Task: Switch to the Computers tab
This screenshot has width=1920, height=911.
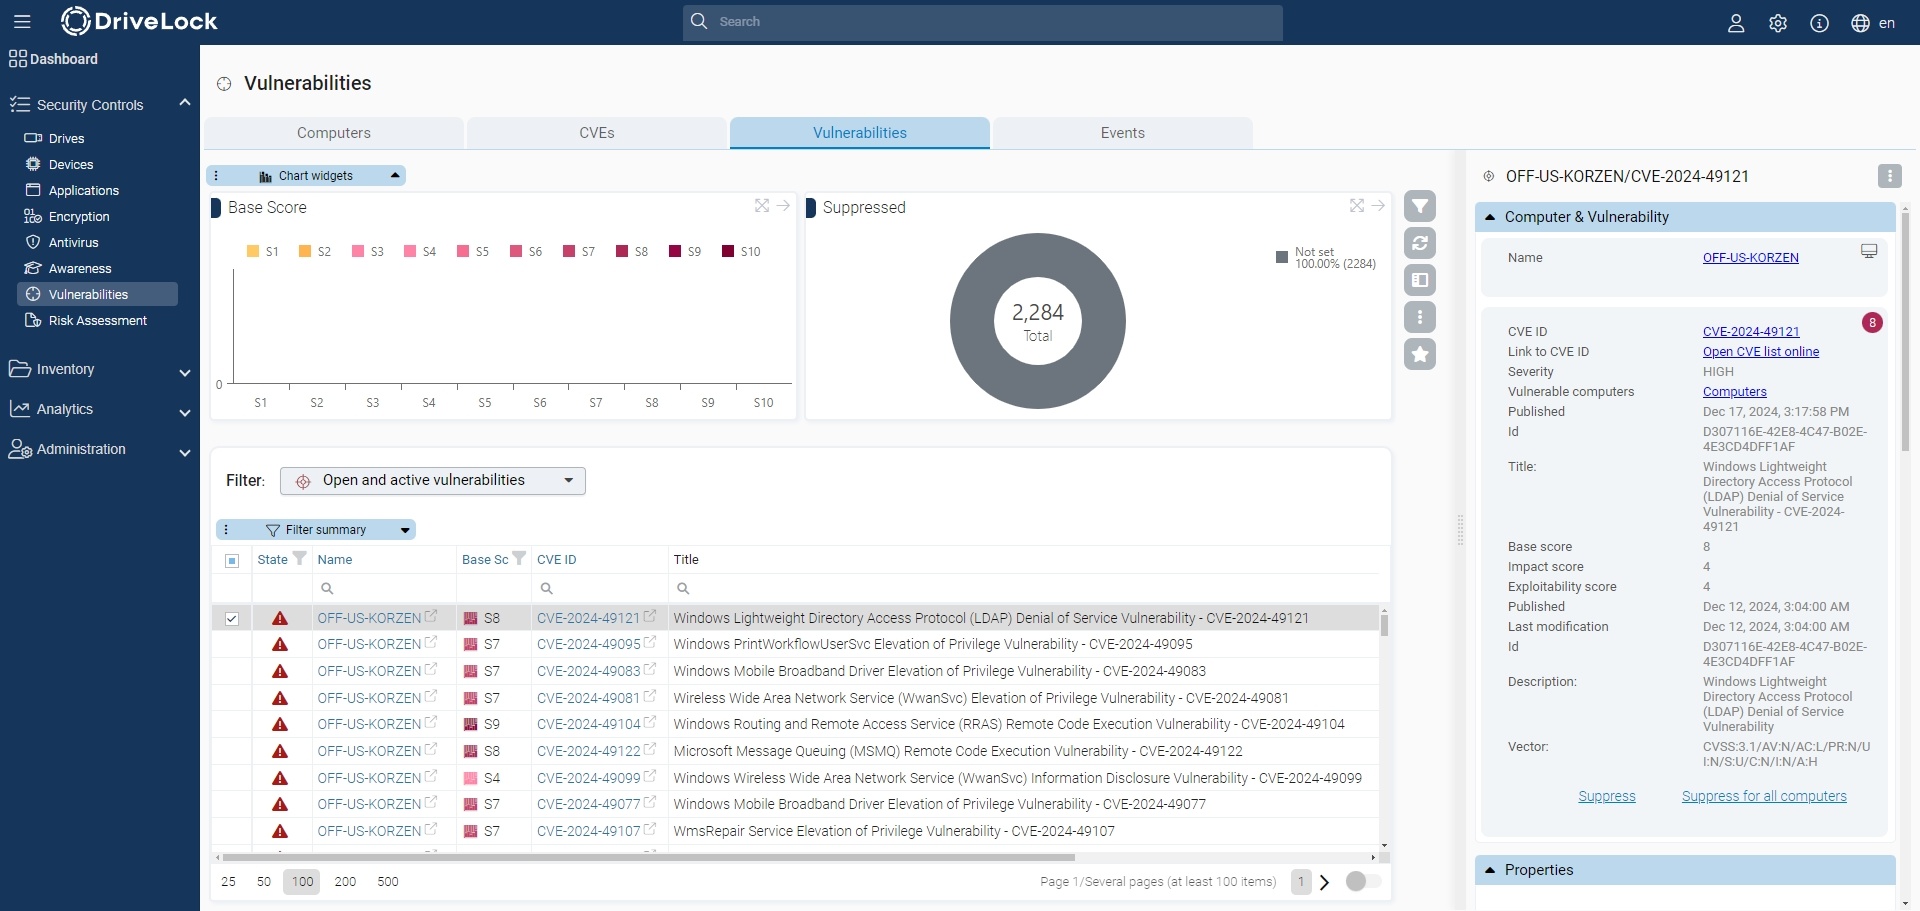Action: [334, 133]
